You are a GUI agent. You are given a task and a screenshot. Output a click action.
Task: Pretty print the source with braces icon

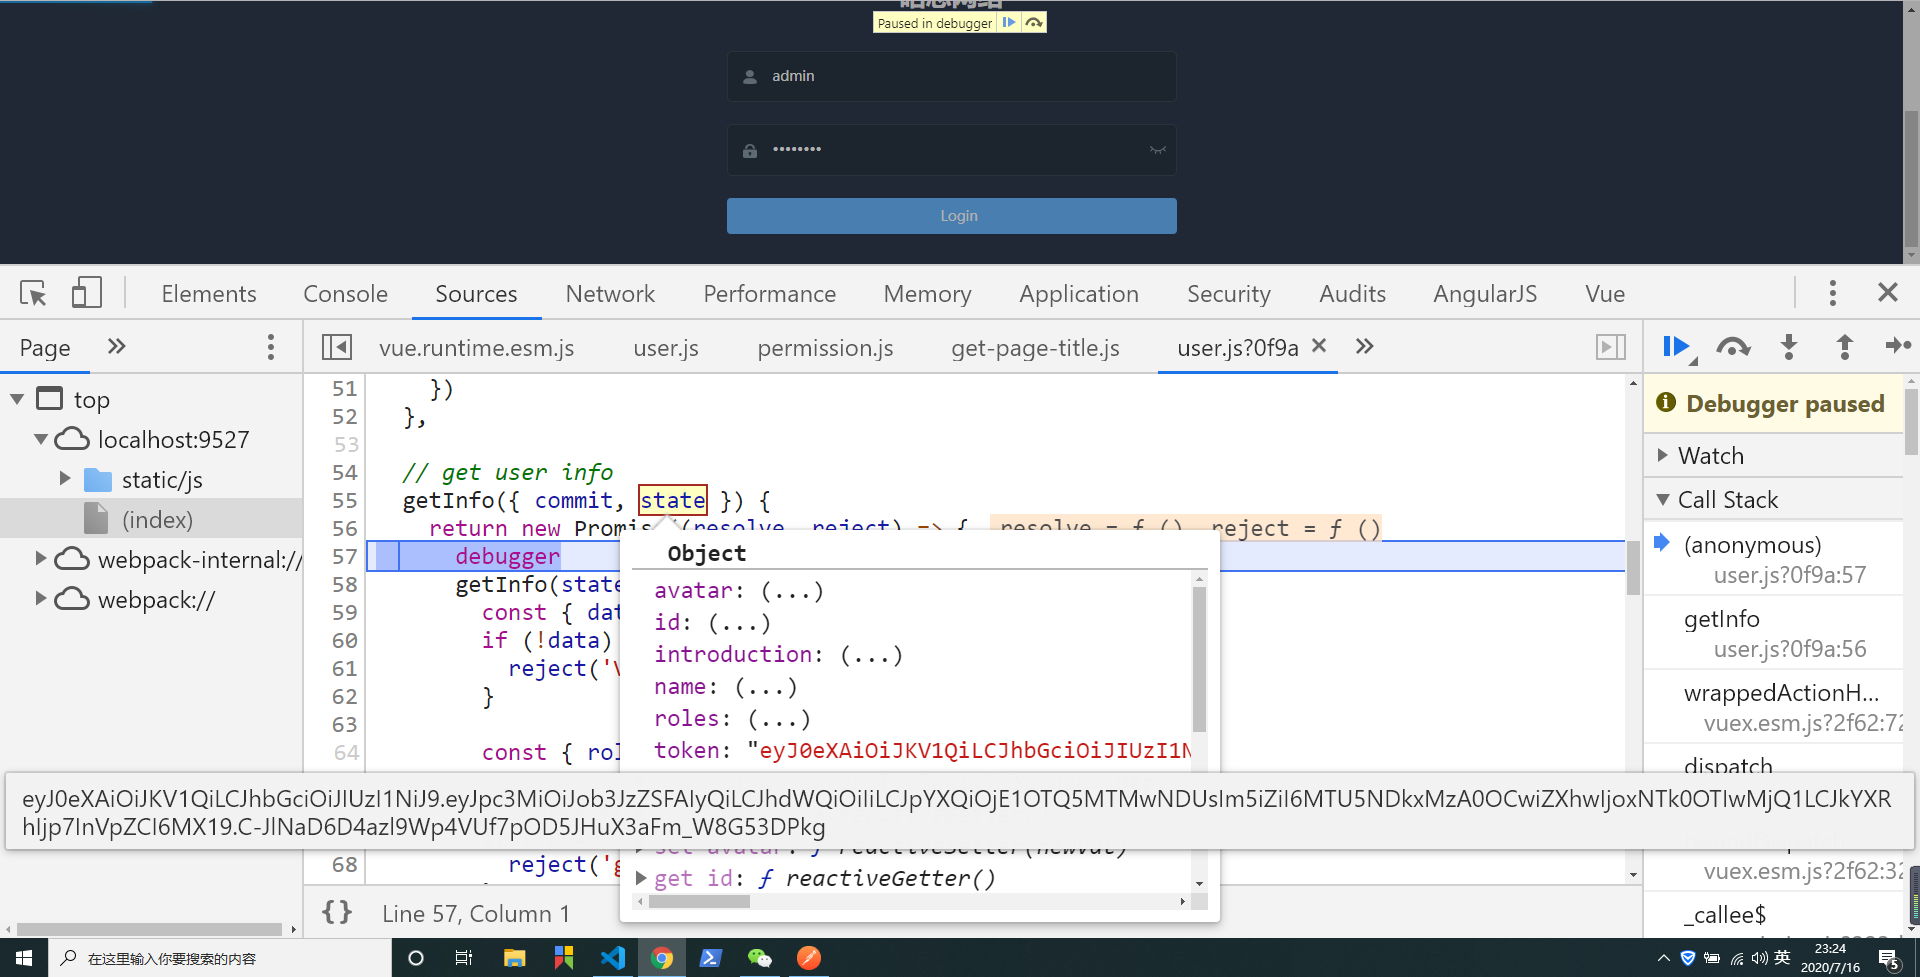[337, 912]
